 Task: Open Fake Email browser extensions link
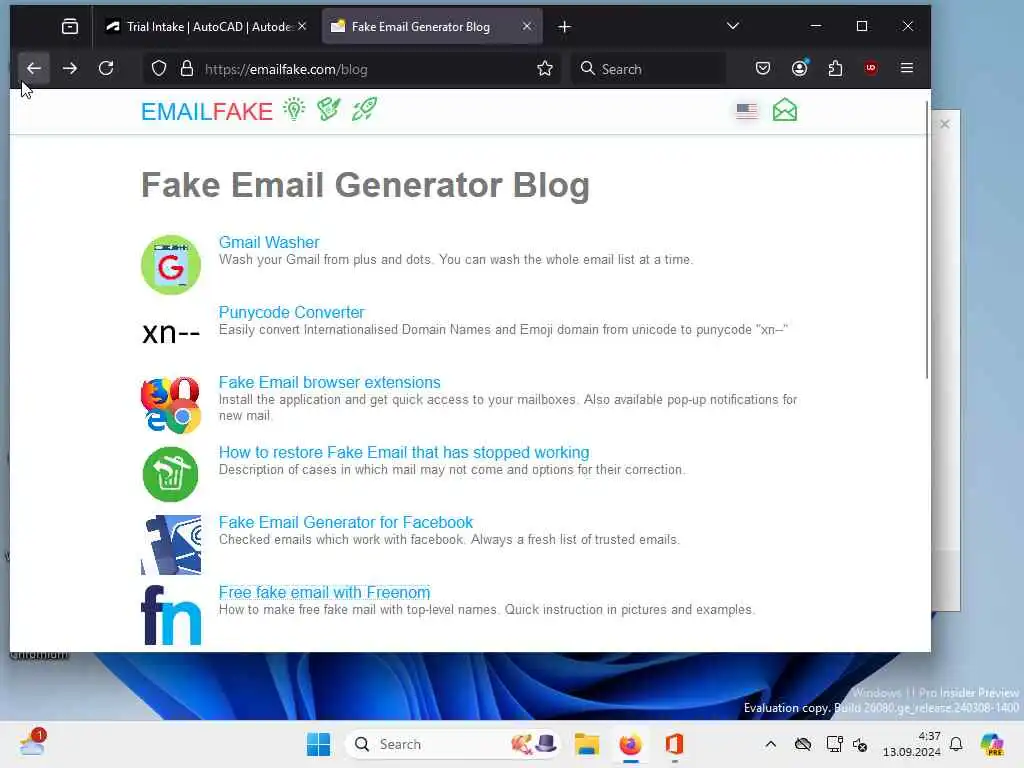(x=329, y=382)
